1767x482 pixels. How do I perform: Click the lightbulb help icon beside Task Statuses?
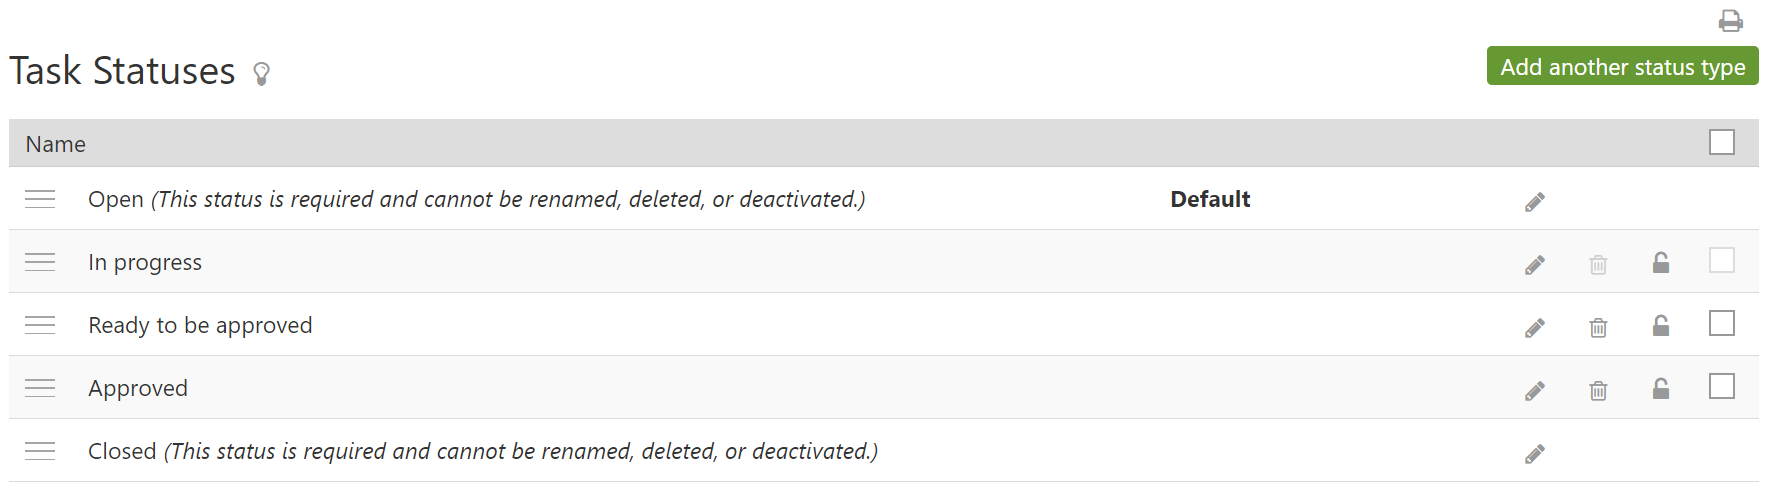click(262, 73)
